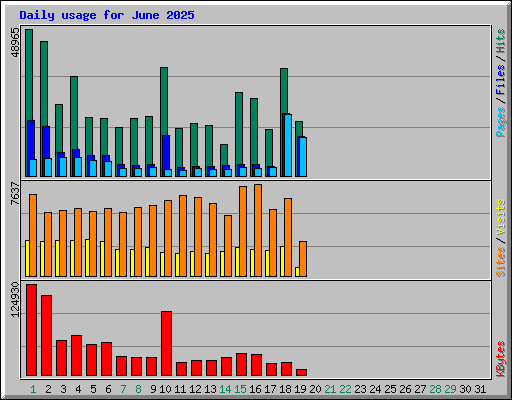This screenshot has width=512, height=400.
Task: Click the green hits bar for day 15
Action: [x=239, y=129]
